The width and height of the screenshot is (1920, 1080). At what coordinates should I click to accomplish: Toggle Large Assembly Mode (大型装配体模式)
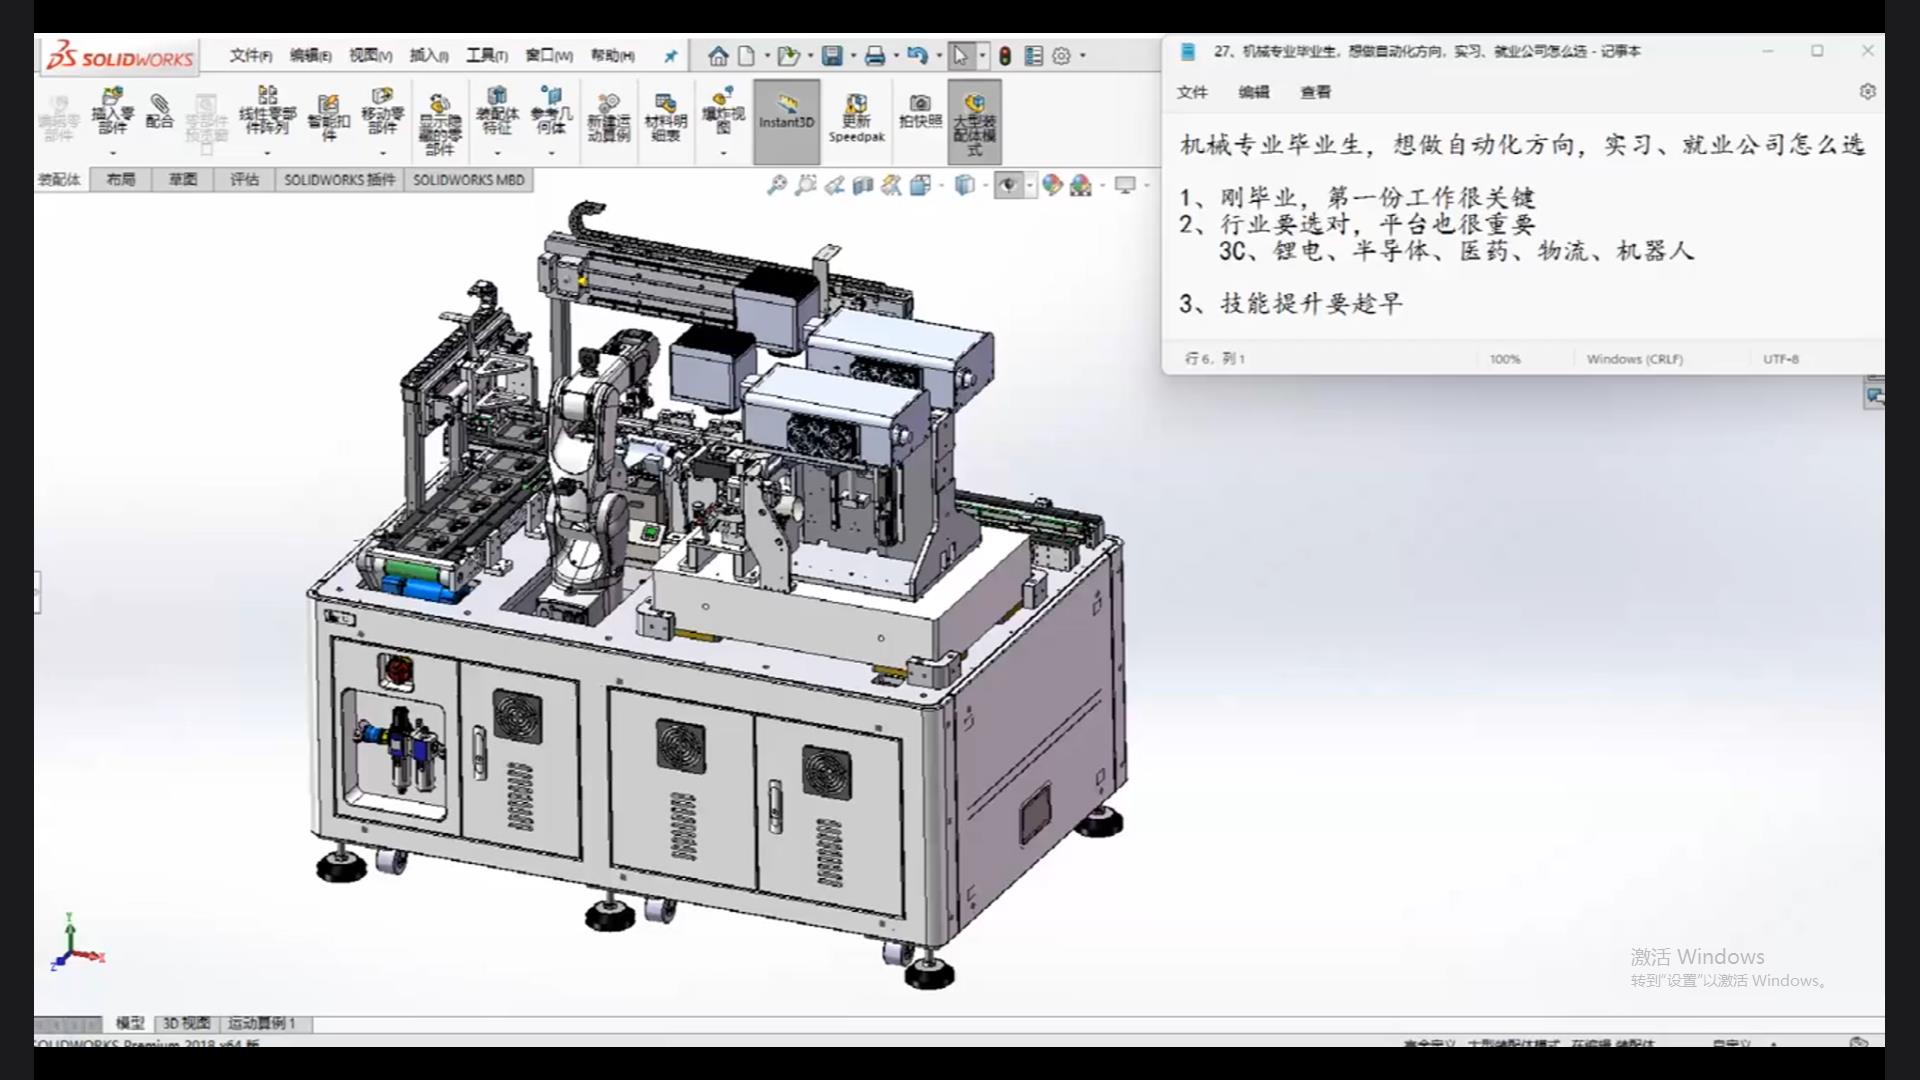coord(974,122)
